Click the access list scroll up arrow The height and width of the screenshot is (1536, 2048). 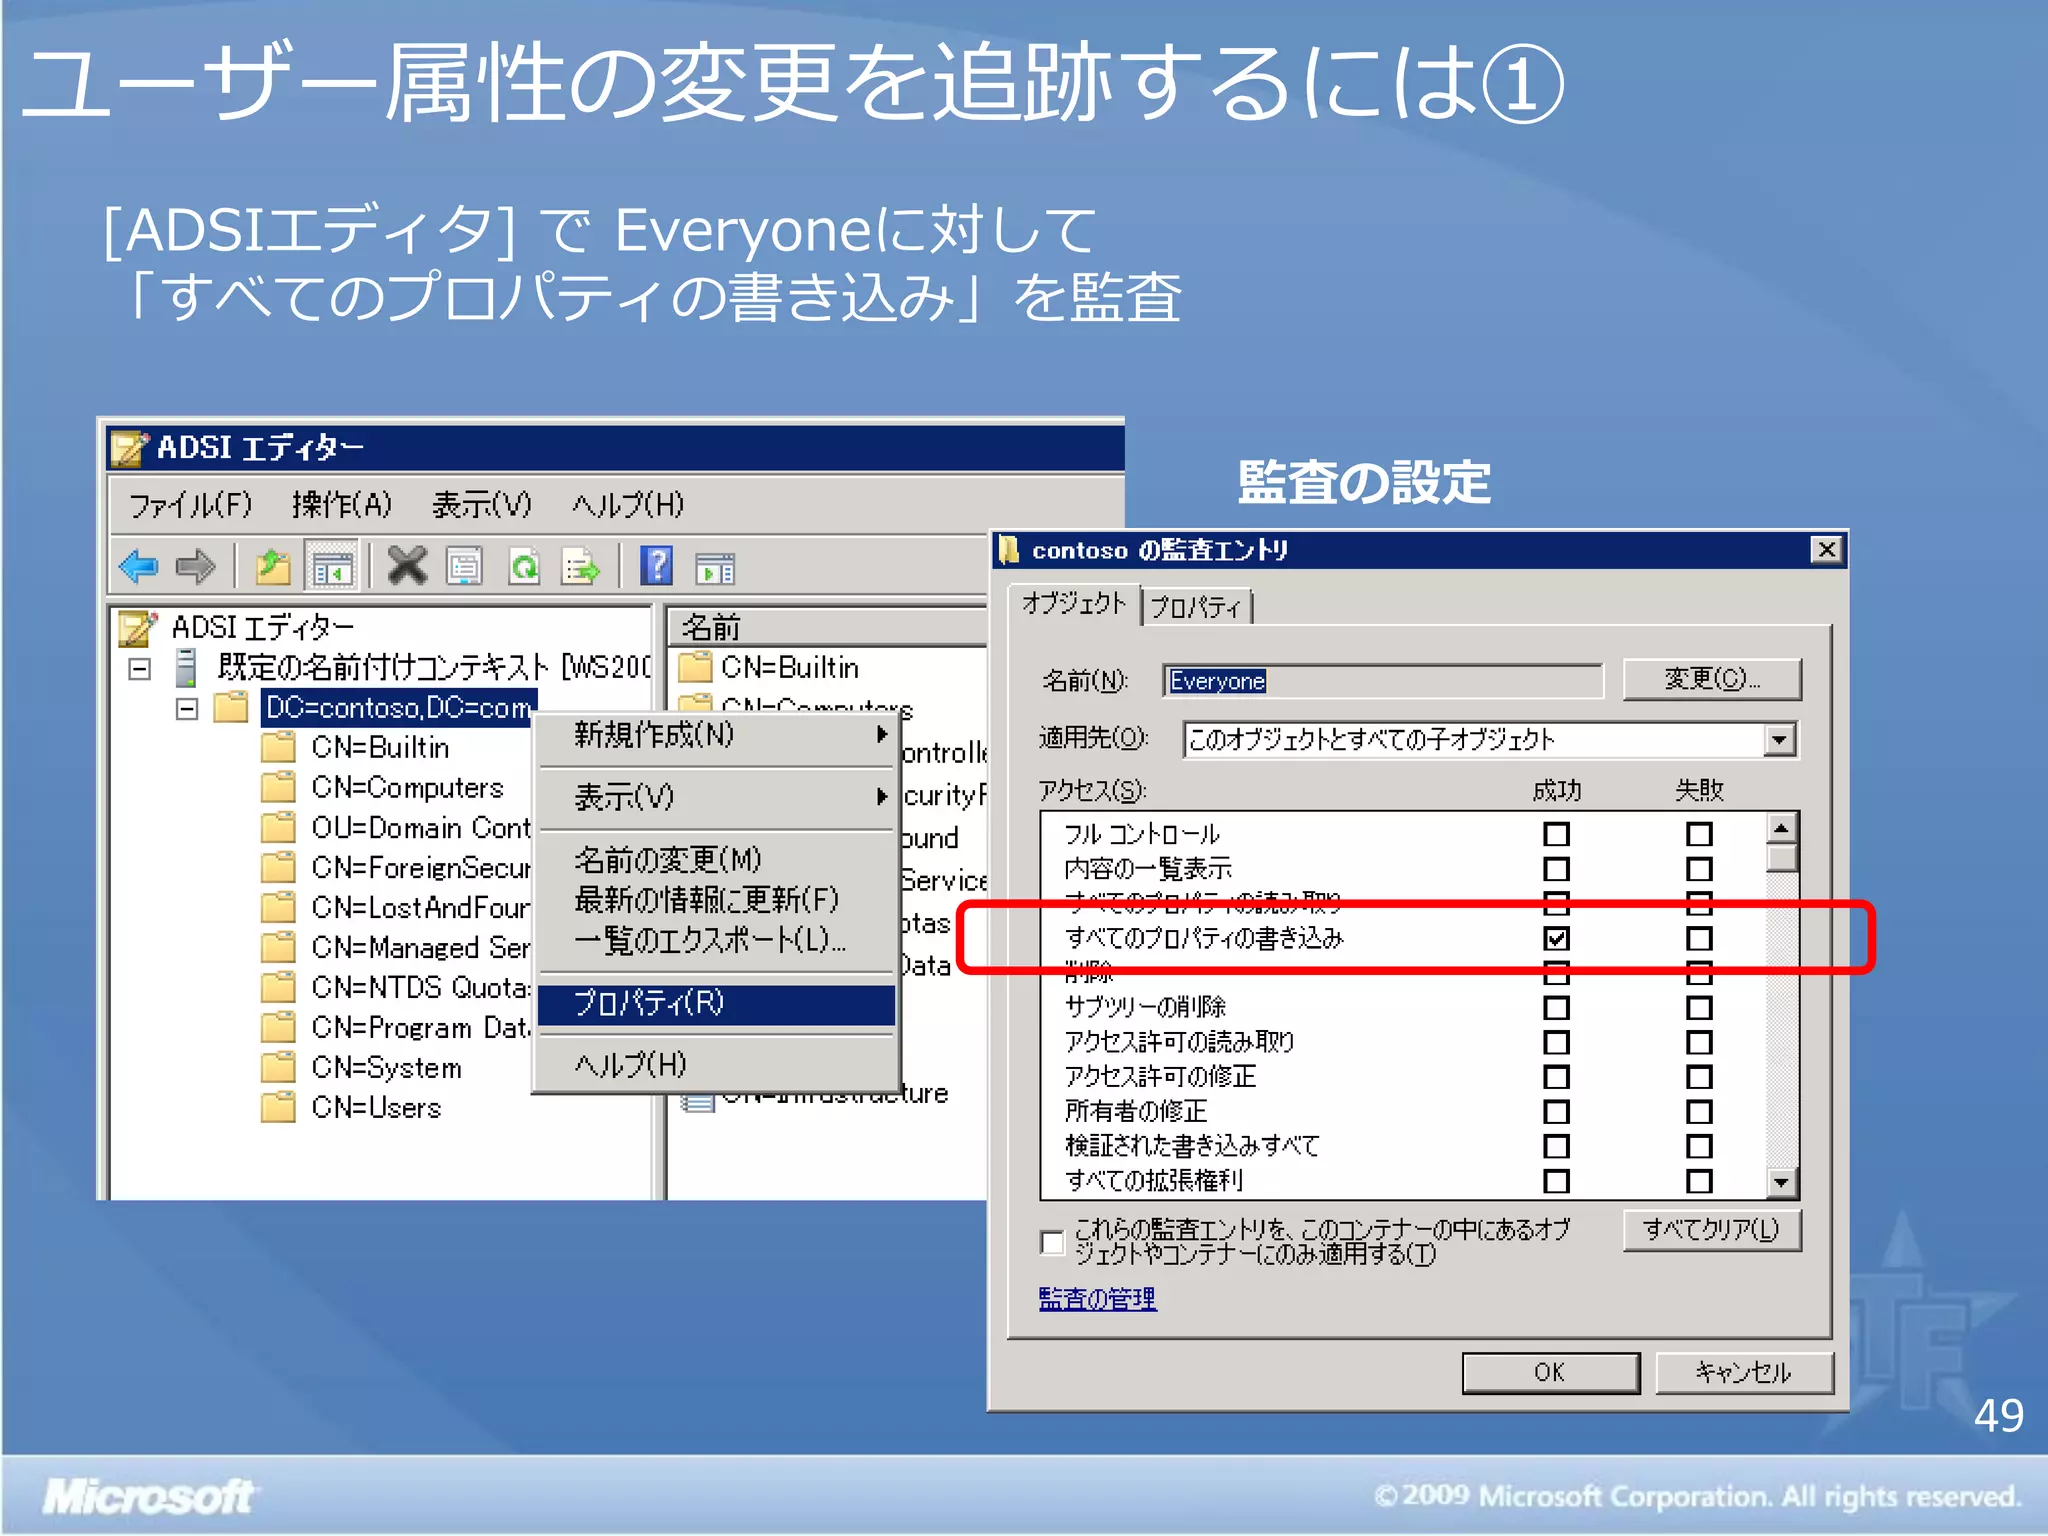[x=1781, y=828]
